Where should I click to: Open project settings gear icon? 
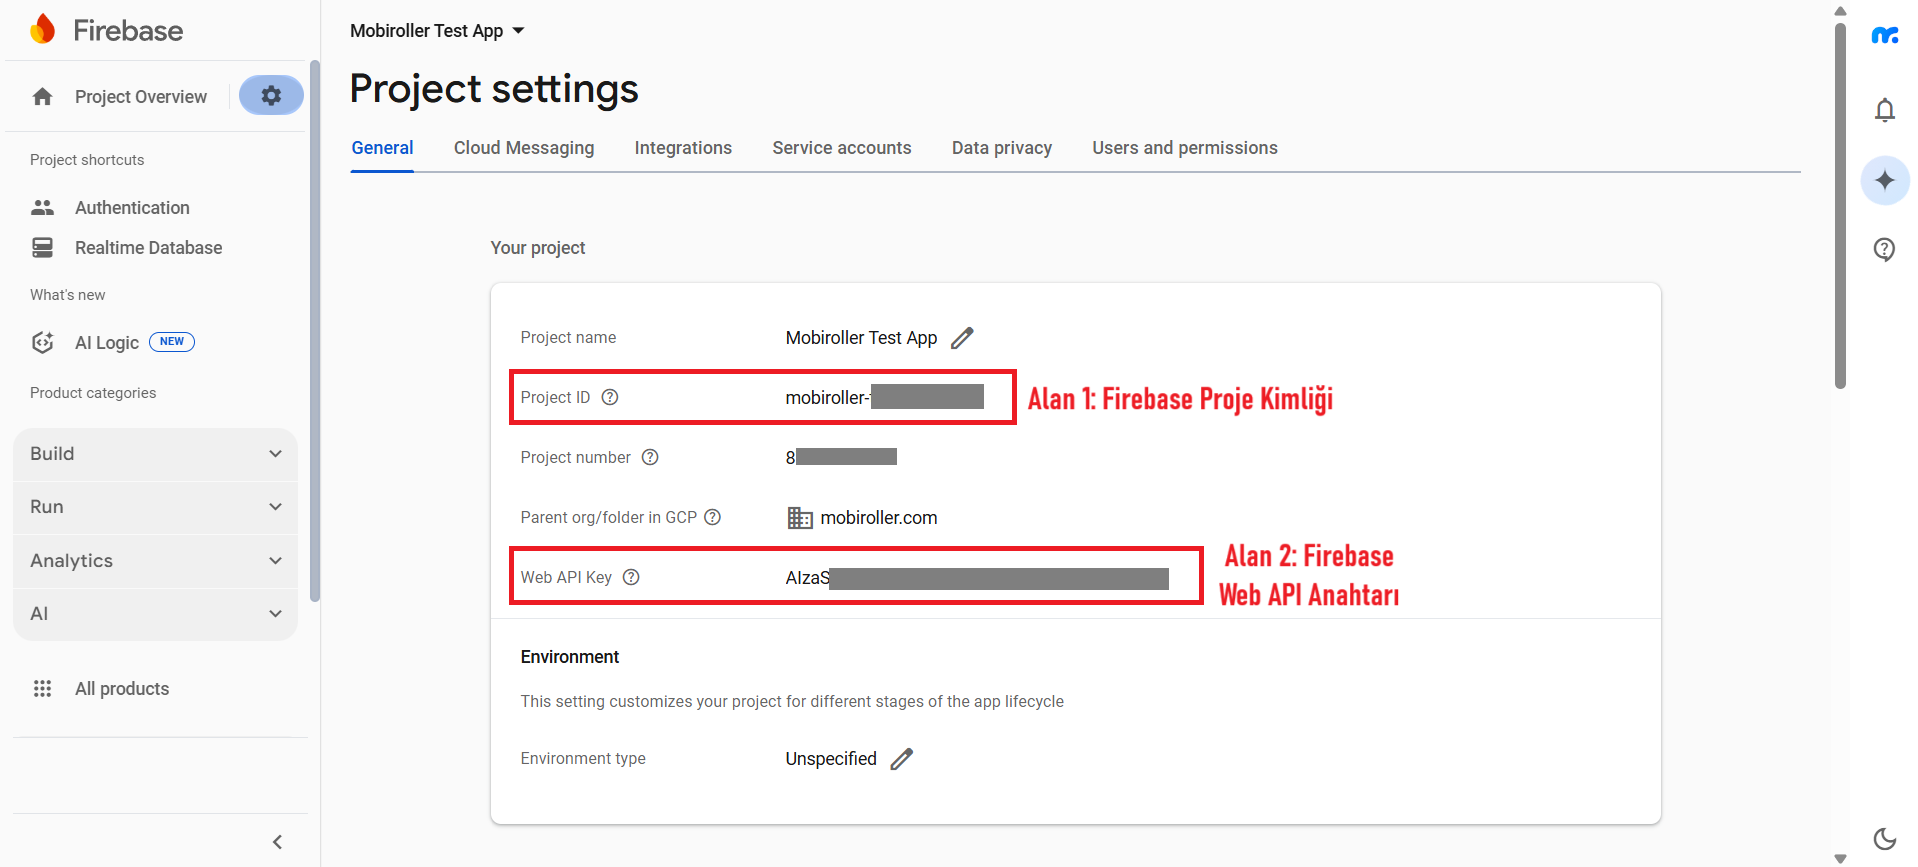tap(271, 95)
